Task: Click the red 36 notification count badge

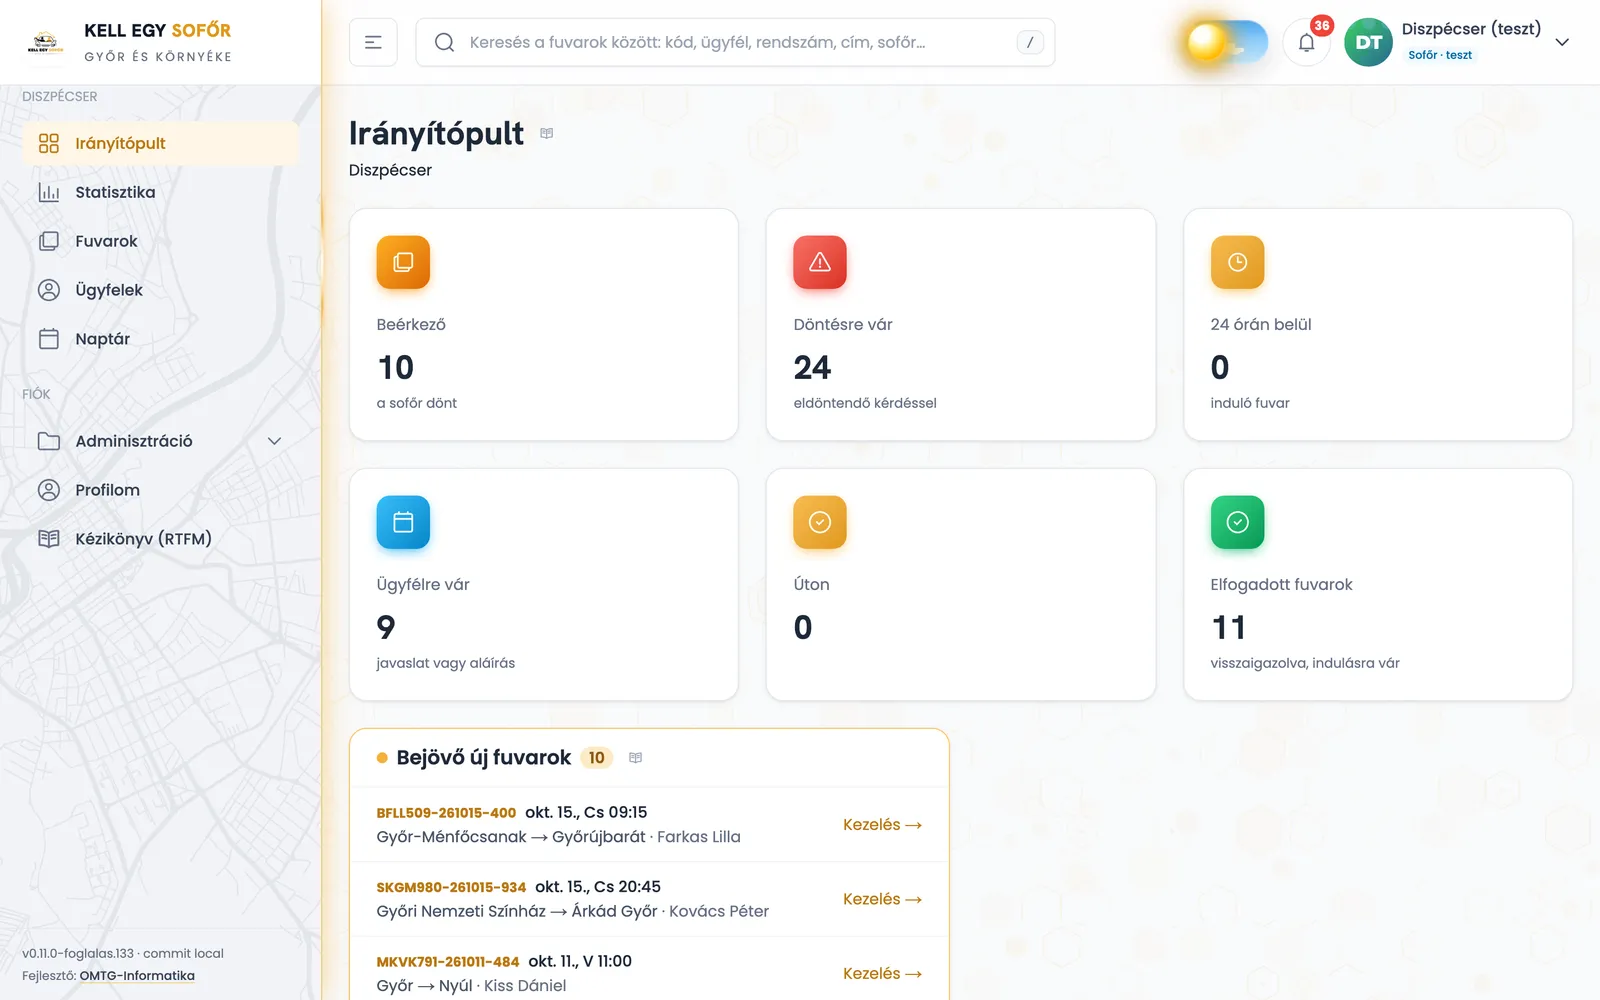Action: 1322,26
